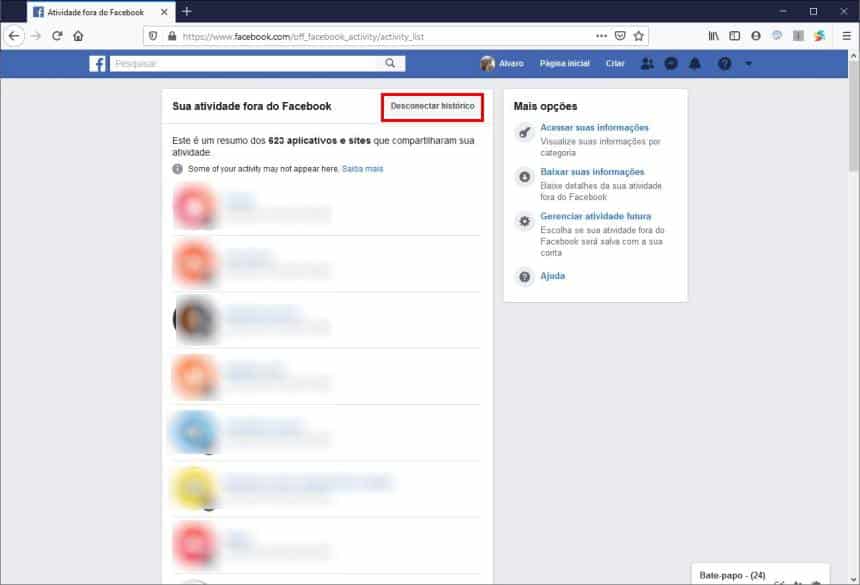Click the page vertical scrollbar
The height and width of the screenshot is (585, 860).
click(853, 115)
